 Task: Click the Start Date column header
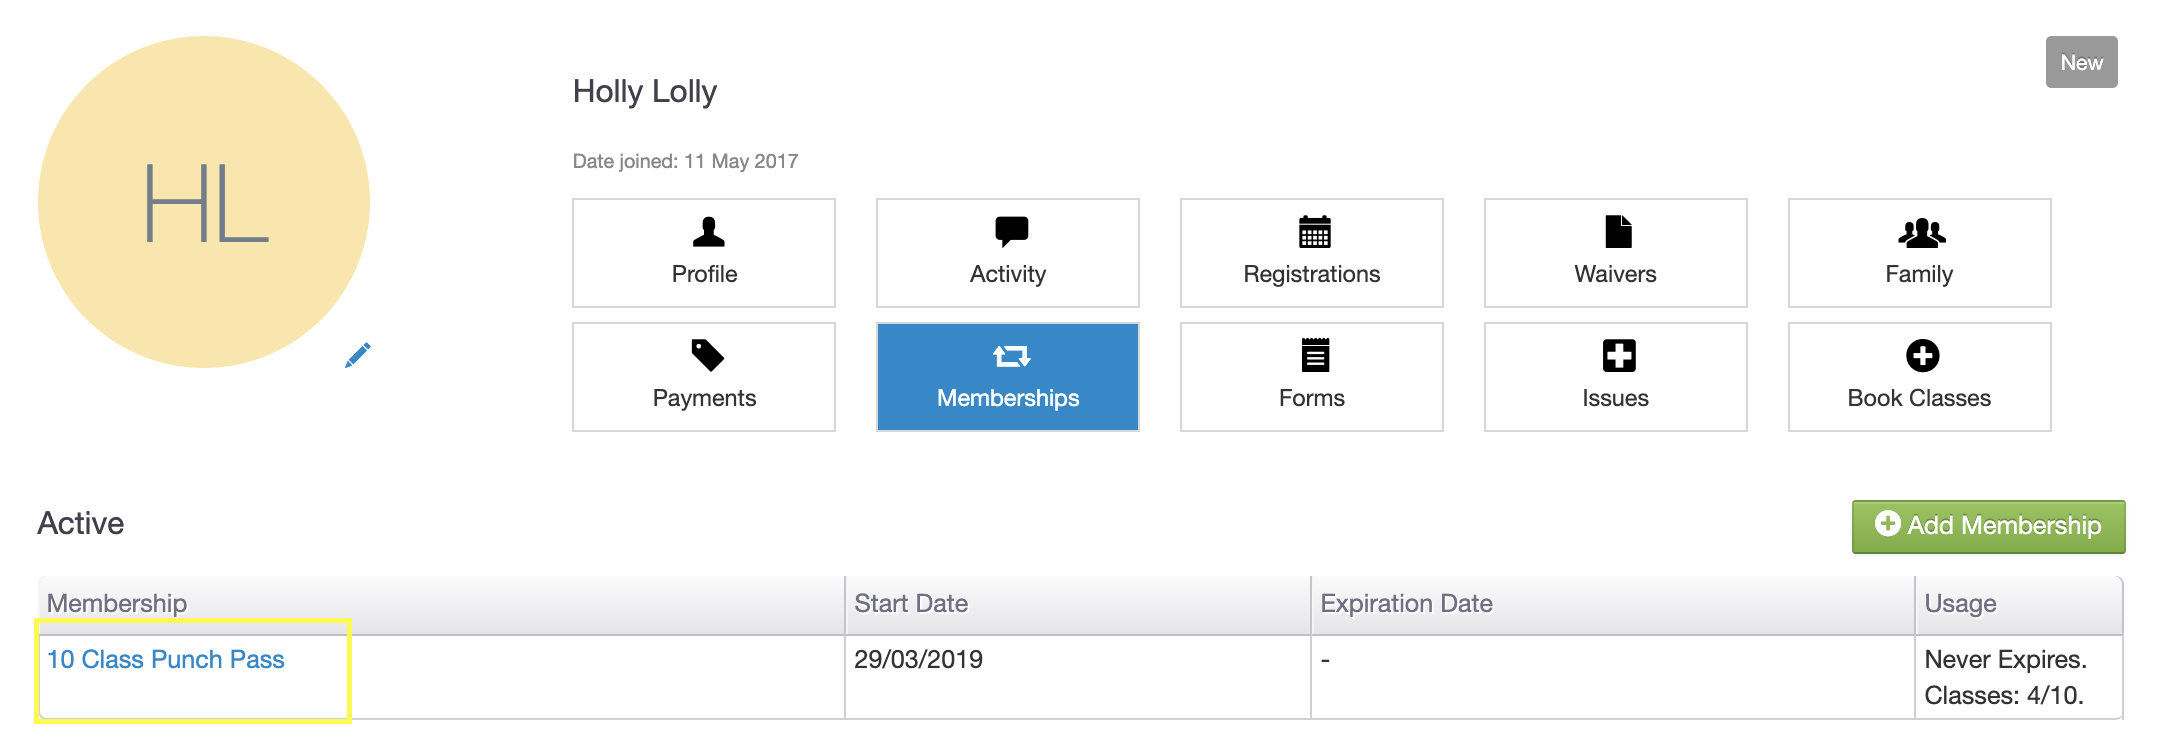click(x=911, y=604)
